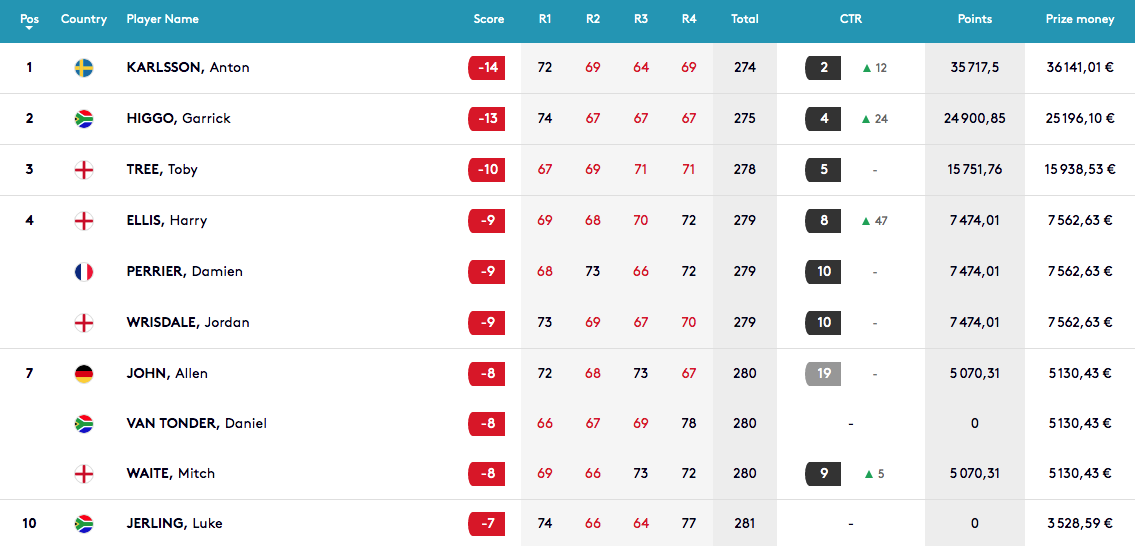Click CTR rank badge 19 for John
The height and width of the screenshot is (546, 1135).
click(x=823, y=374)
